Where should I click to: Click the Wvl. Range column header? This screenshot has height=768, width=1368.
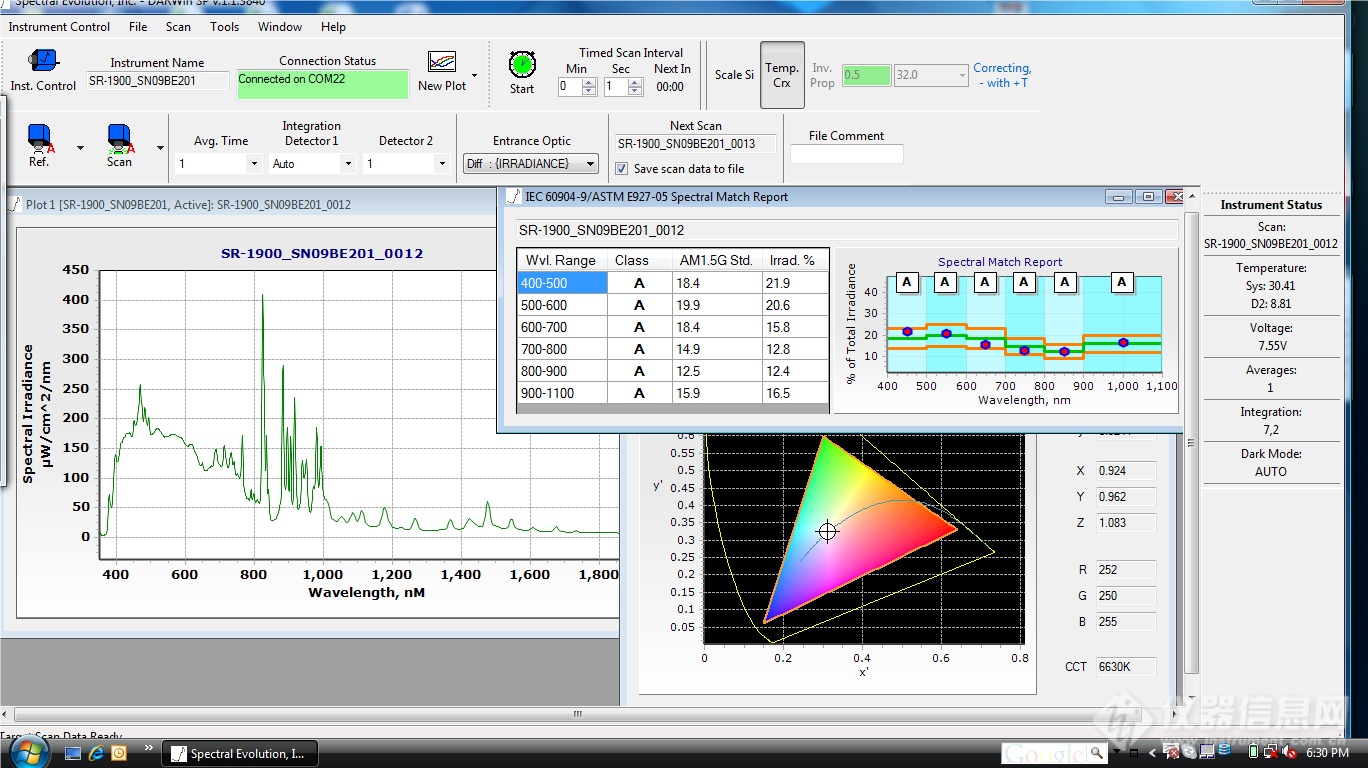(x=562, y=260)
